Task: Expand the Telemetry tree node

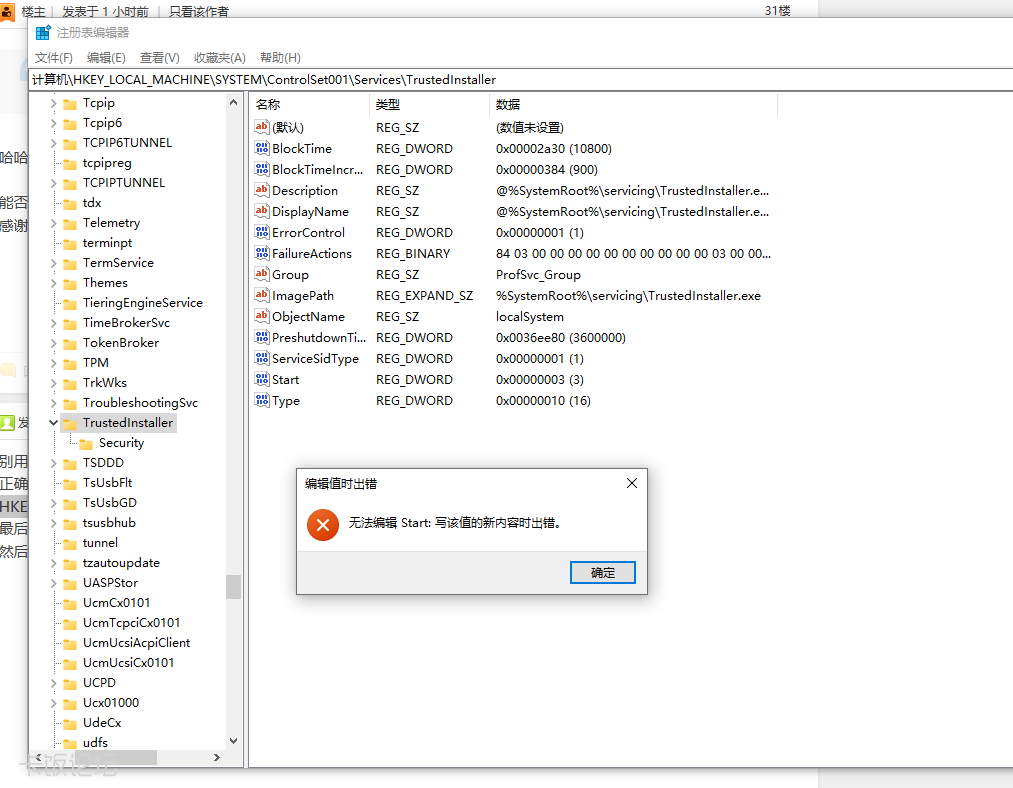Action: (54, 223)
